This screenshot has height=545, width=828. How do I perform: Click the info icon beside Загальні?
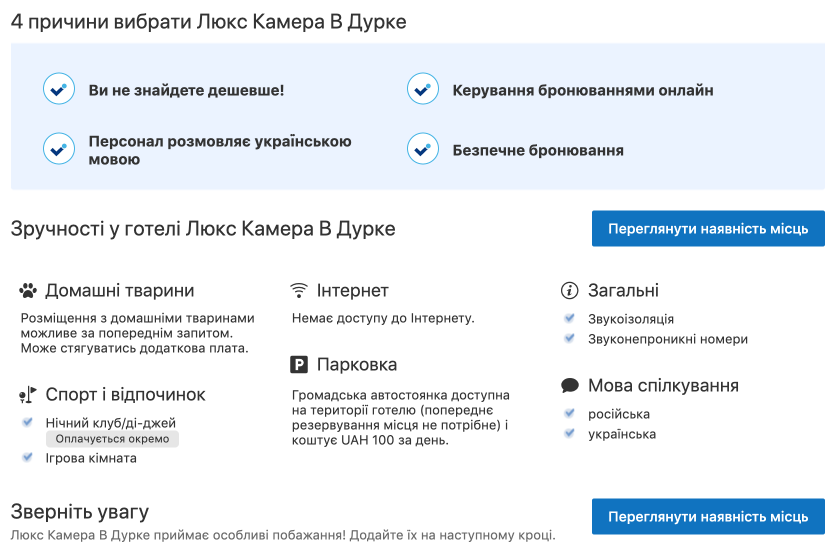(570, 291)
